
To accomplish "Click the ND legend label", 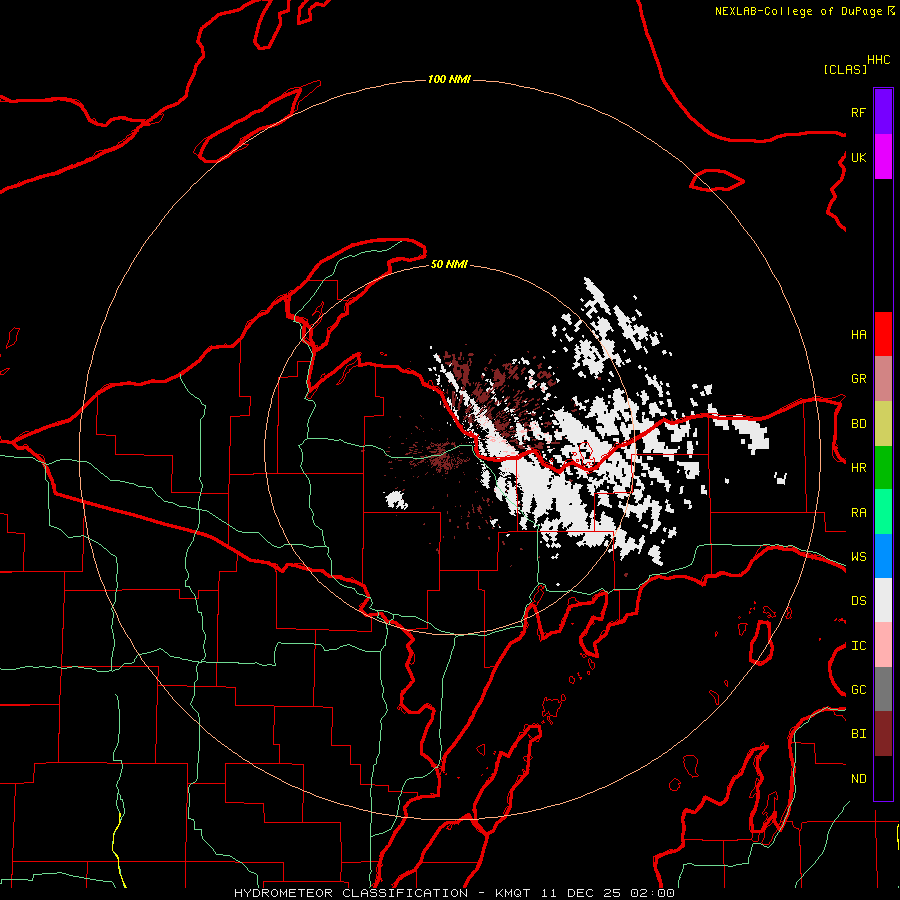I will (858, 779).
